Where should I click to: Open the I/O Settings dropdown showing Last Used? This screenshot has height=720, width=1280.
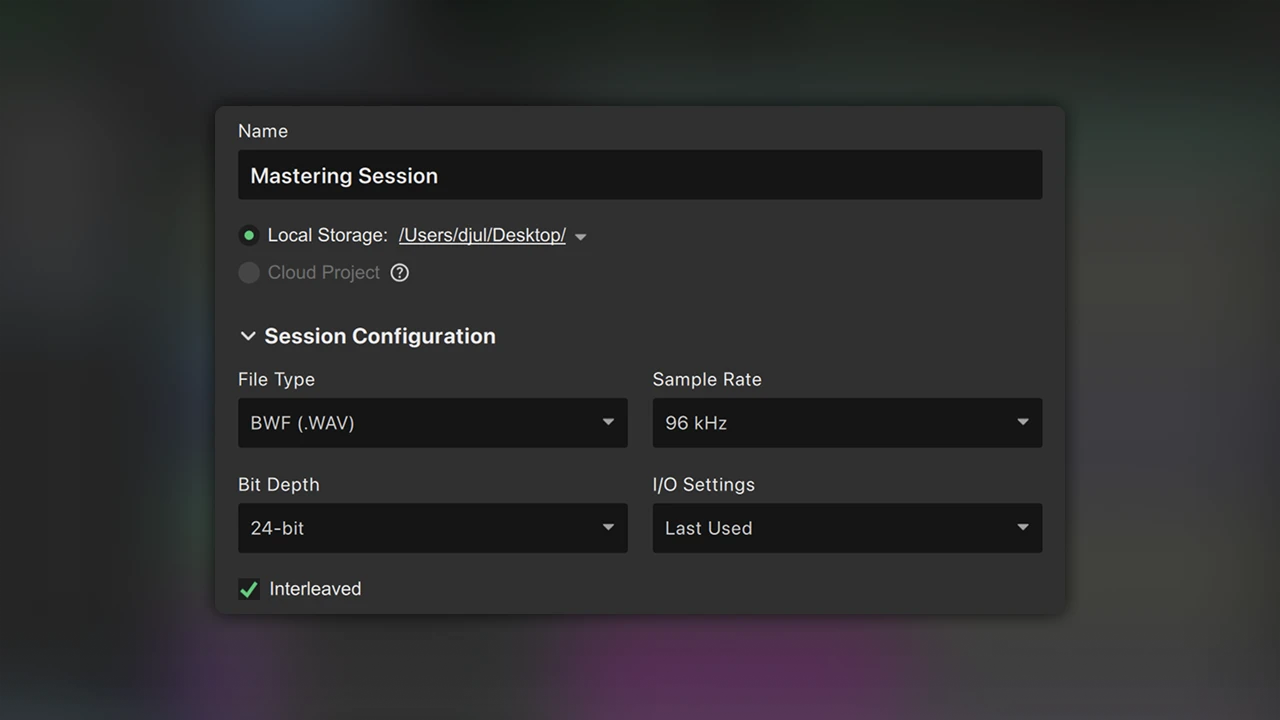pyautogui.click(x=848, y=528)
